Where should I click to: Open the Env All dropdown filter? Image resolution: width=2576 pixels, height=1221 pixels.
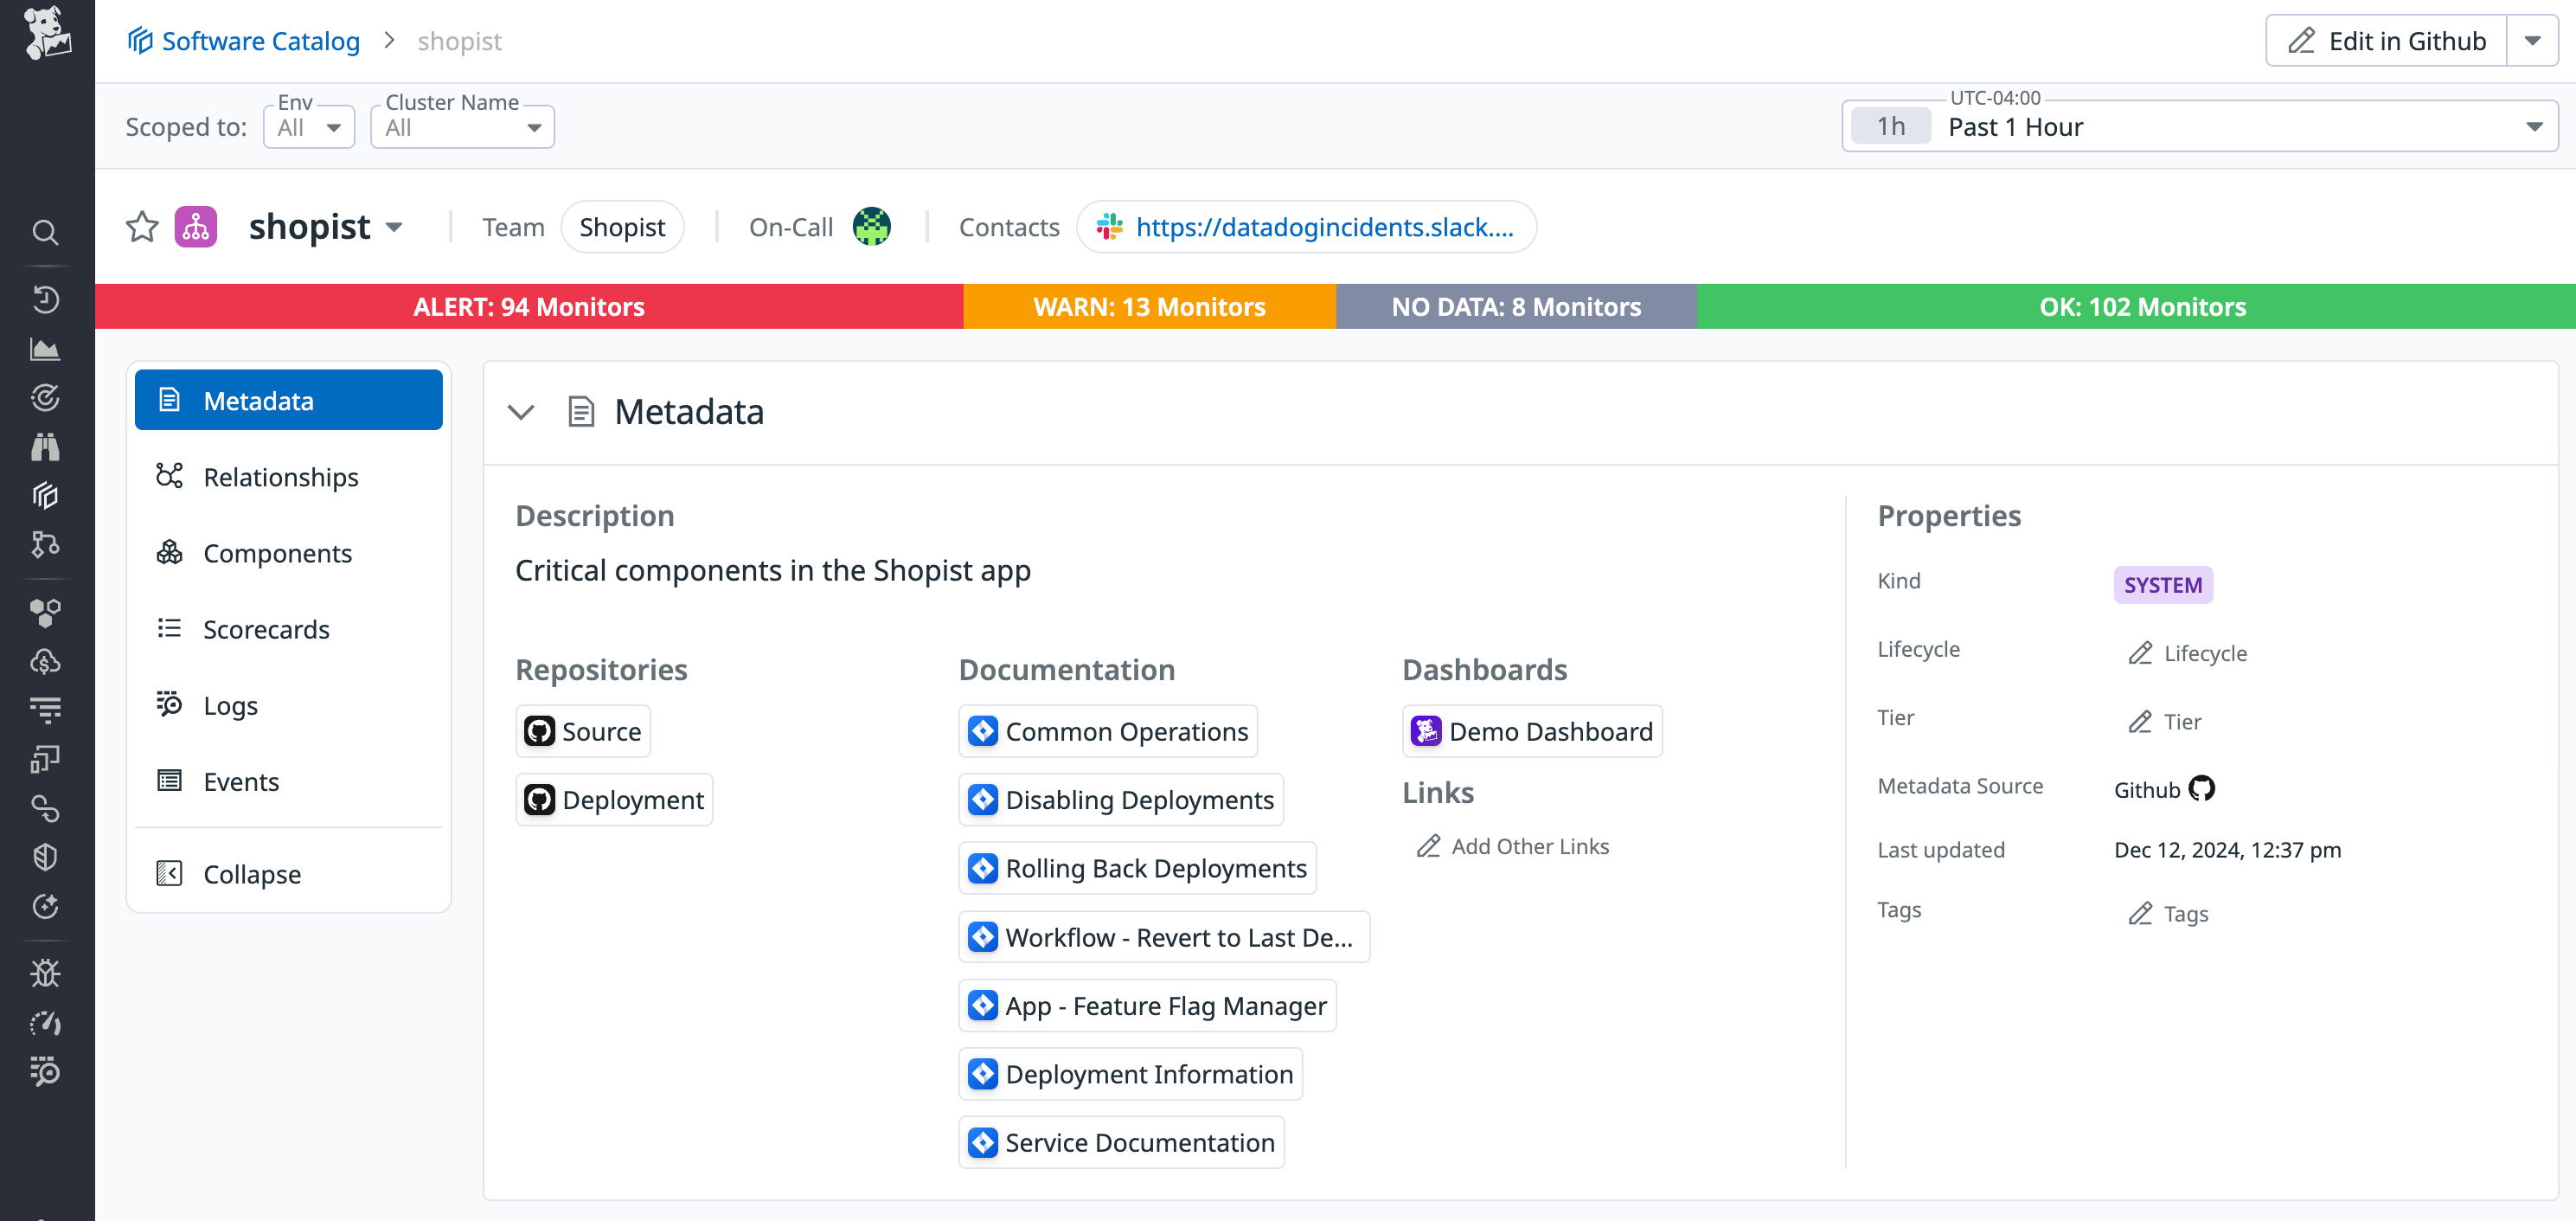(x=308, y=126)
